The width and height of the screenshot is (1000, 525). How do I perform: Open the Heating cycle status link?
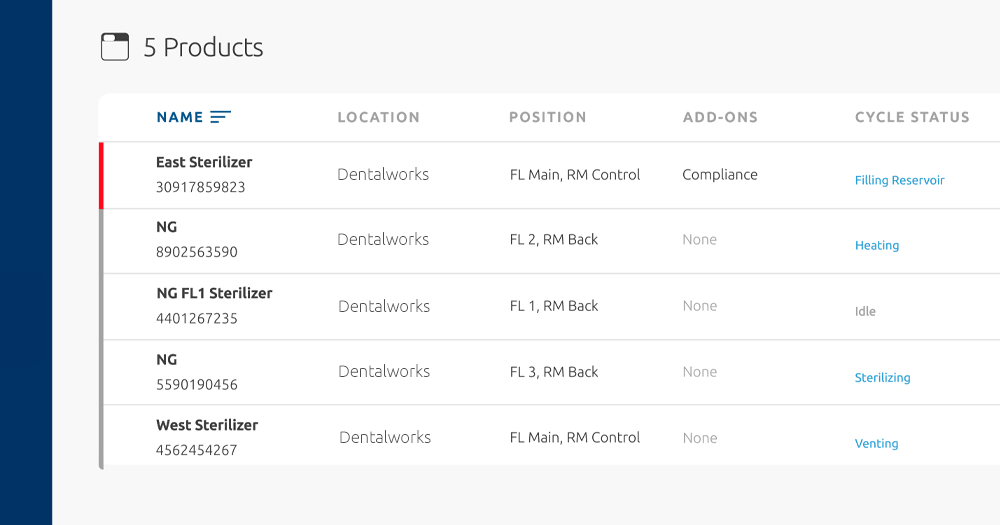tap(877, 246)
